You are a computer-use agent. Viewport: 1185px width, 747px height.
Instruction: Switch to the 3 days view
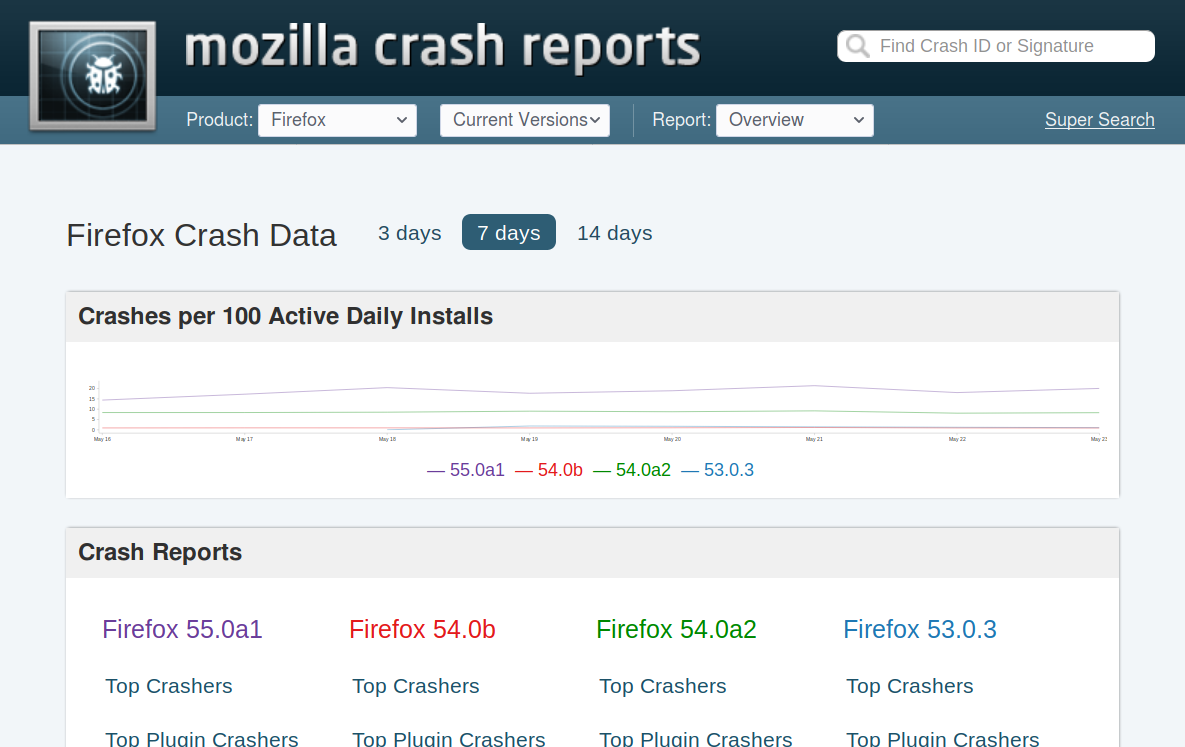(409, 233)
